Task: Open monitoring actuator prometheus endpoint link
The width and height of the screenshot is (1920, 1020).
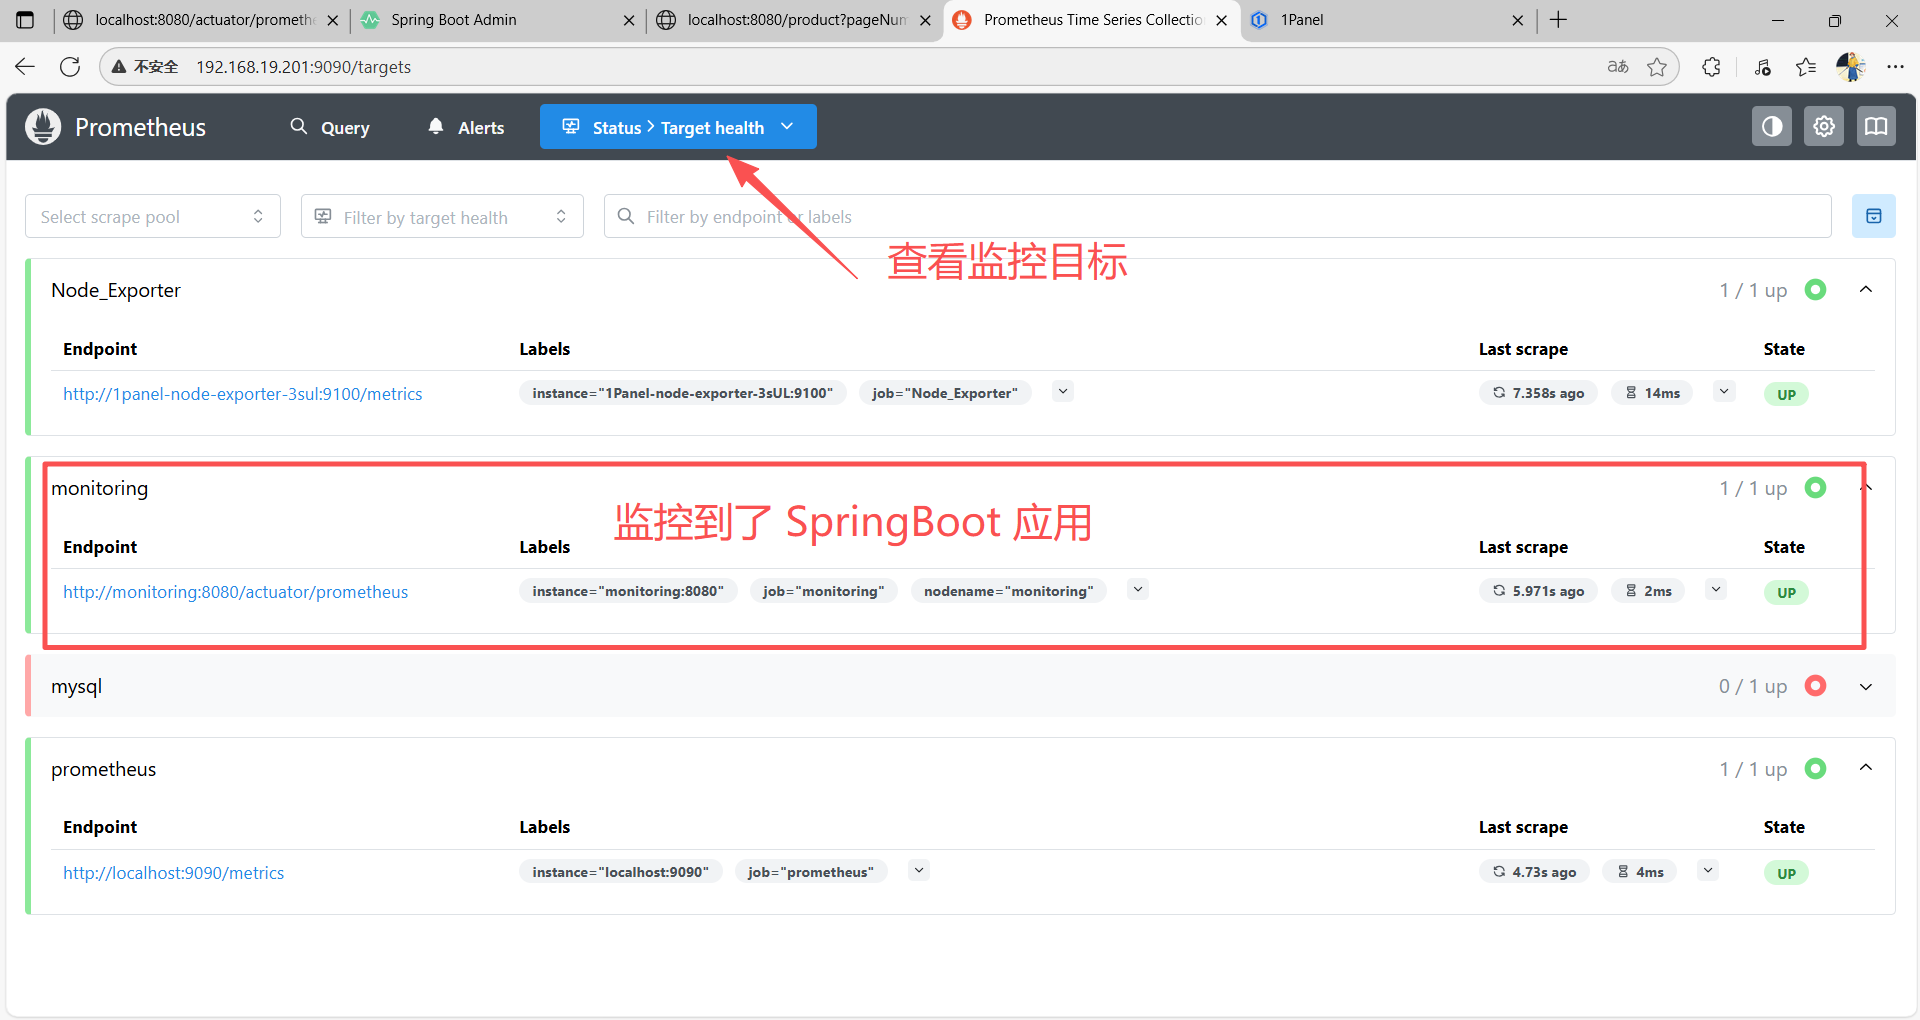Action: (x=236, y=592)
